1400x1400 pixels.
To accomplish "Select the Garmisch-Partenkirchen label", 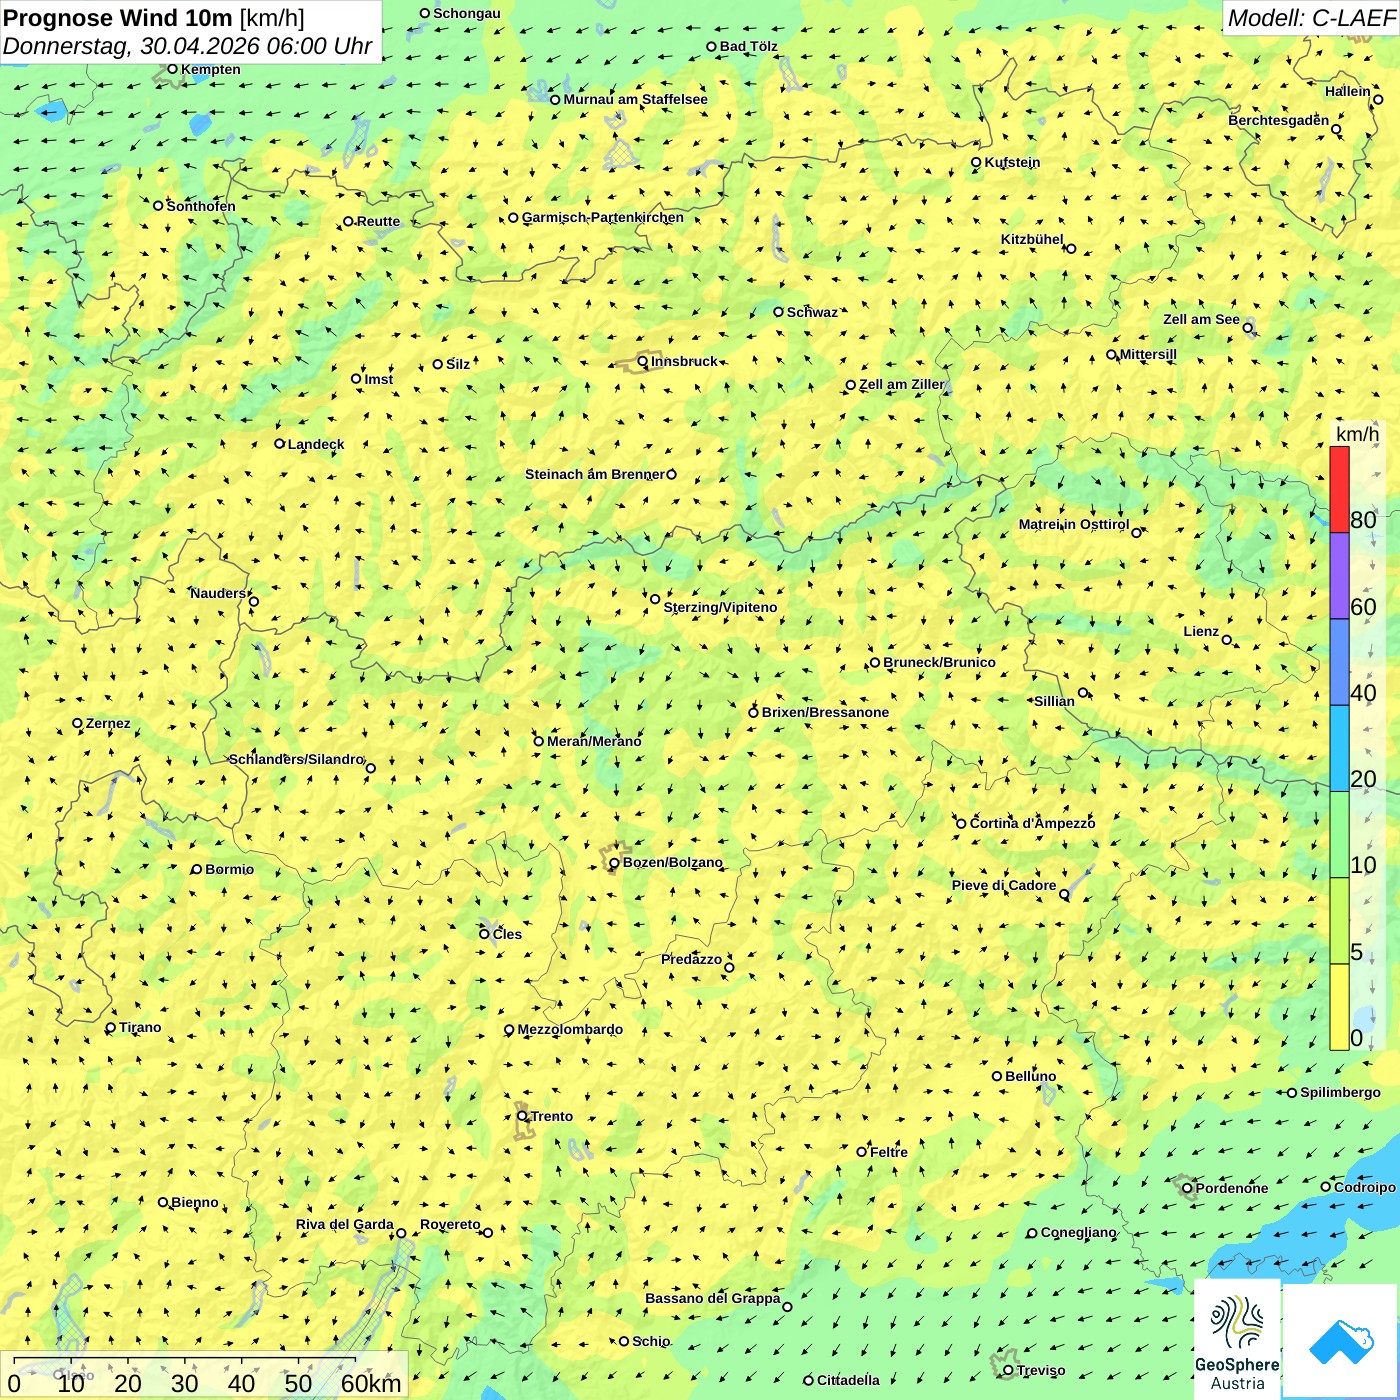I will (603, 218).
